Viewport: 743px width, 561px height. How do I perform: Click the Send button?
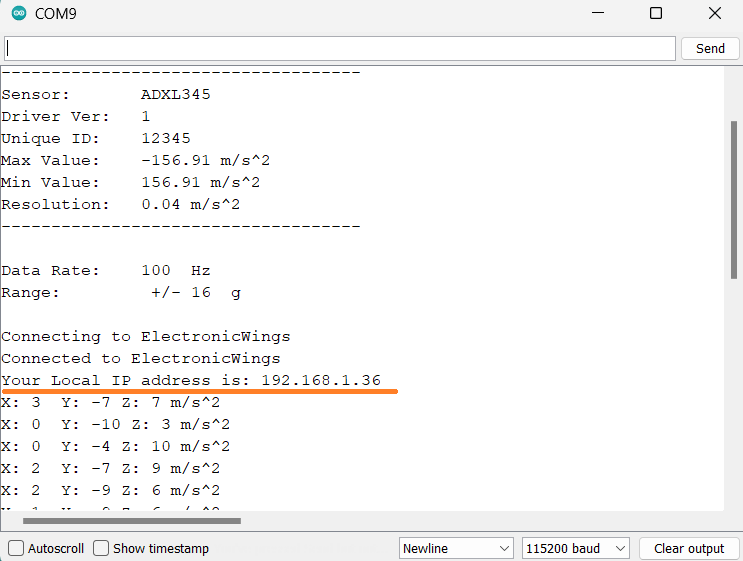[x=710, y=49]
